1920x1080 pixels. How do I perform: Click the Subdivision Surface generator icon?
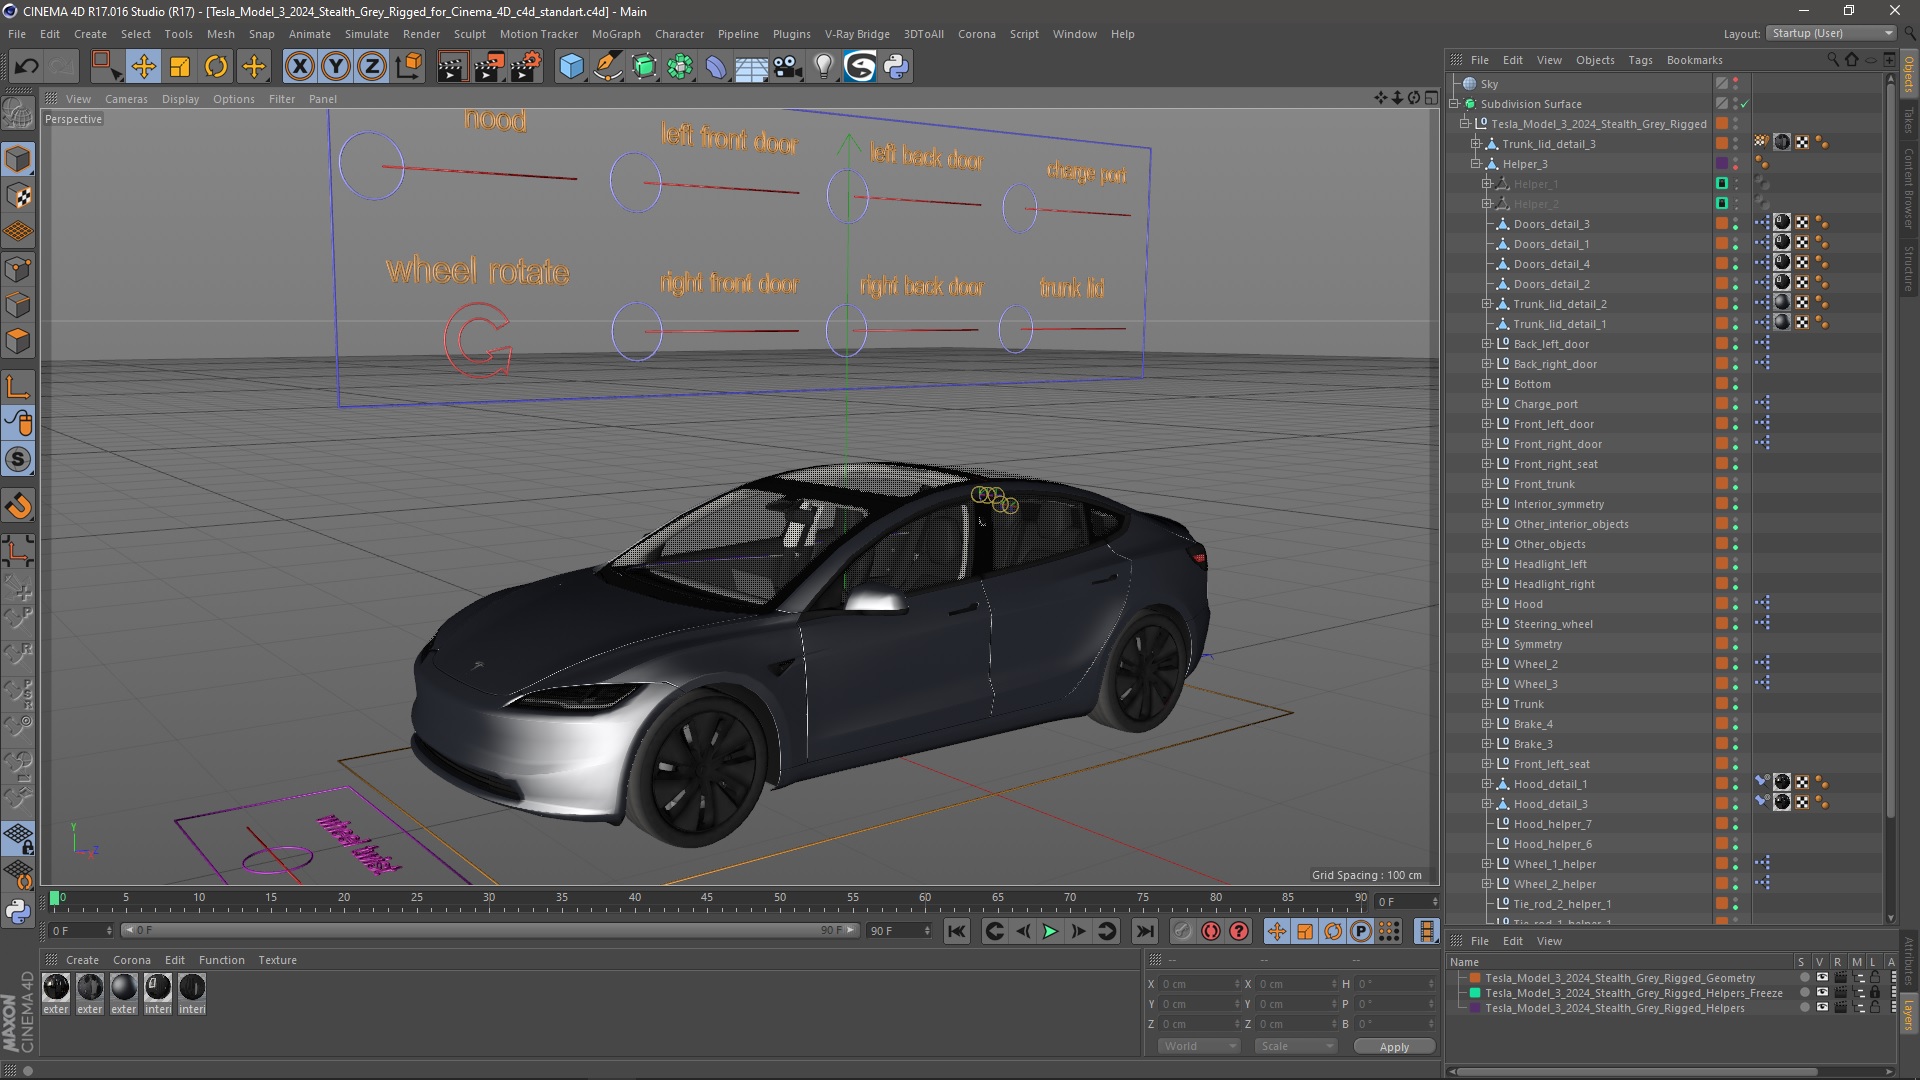[x=645, y=67]
